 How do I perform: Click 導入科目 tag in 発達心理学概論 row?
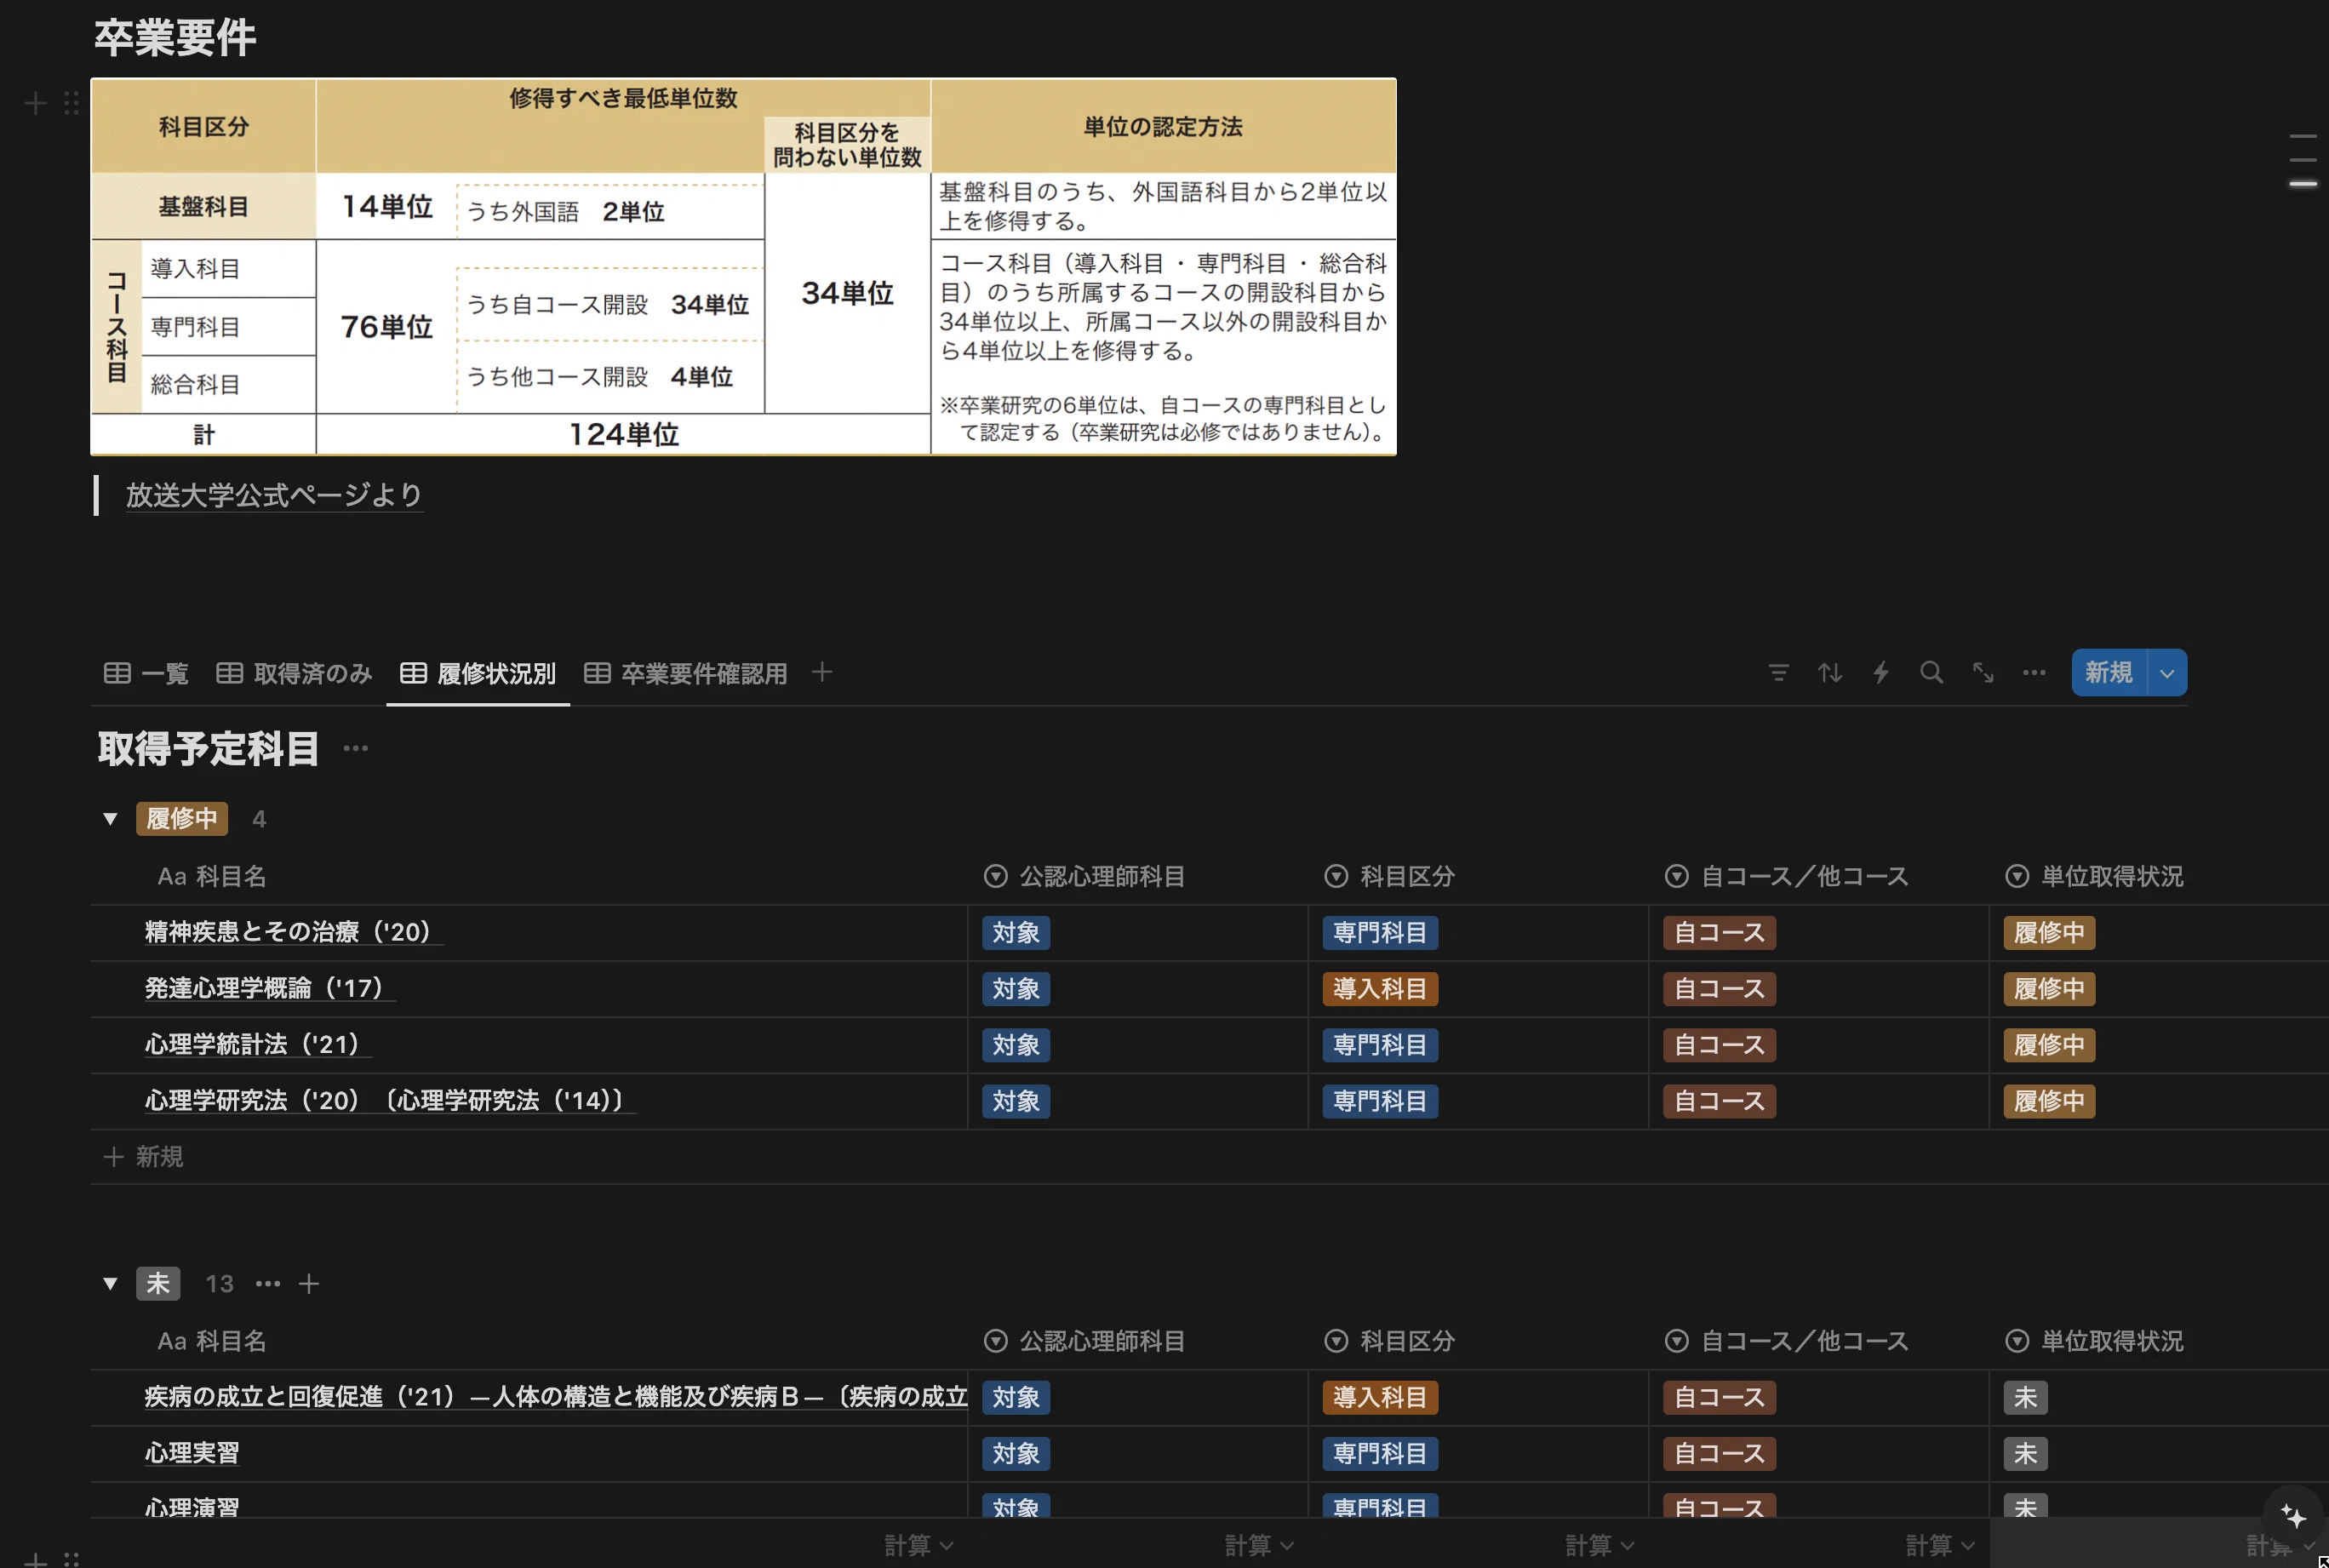click(1380, 989)
